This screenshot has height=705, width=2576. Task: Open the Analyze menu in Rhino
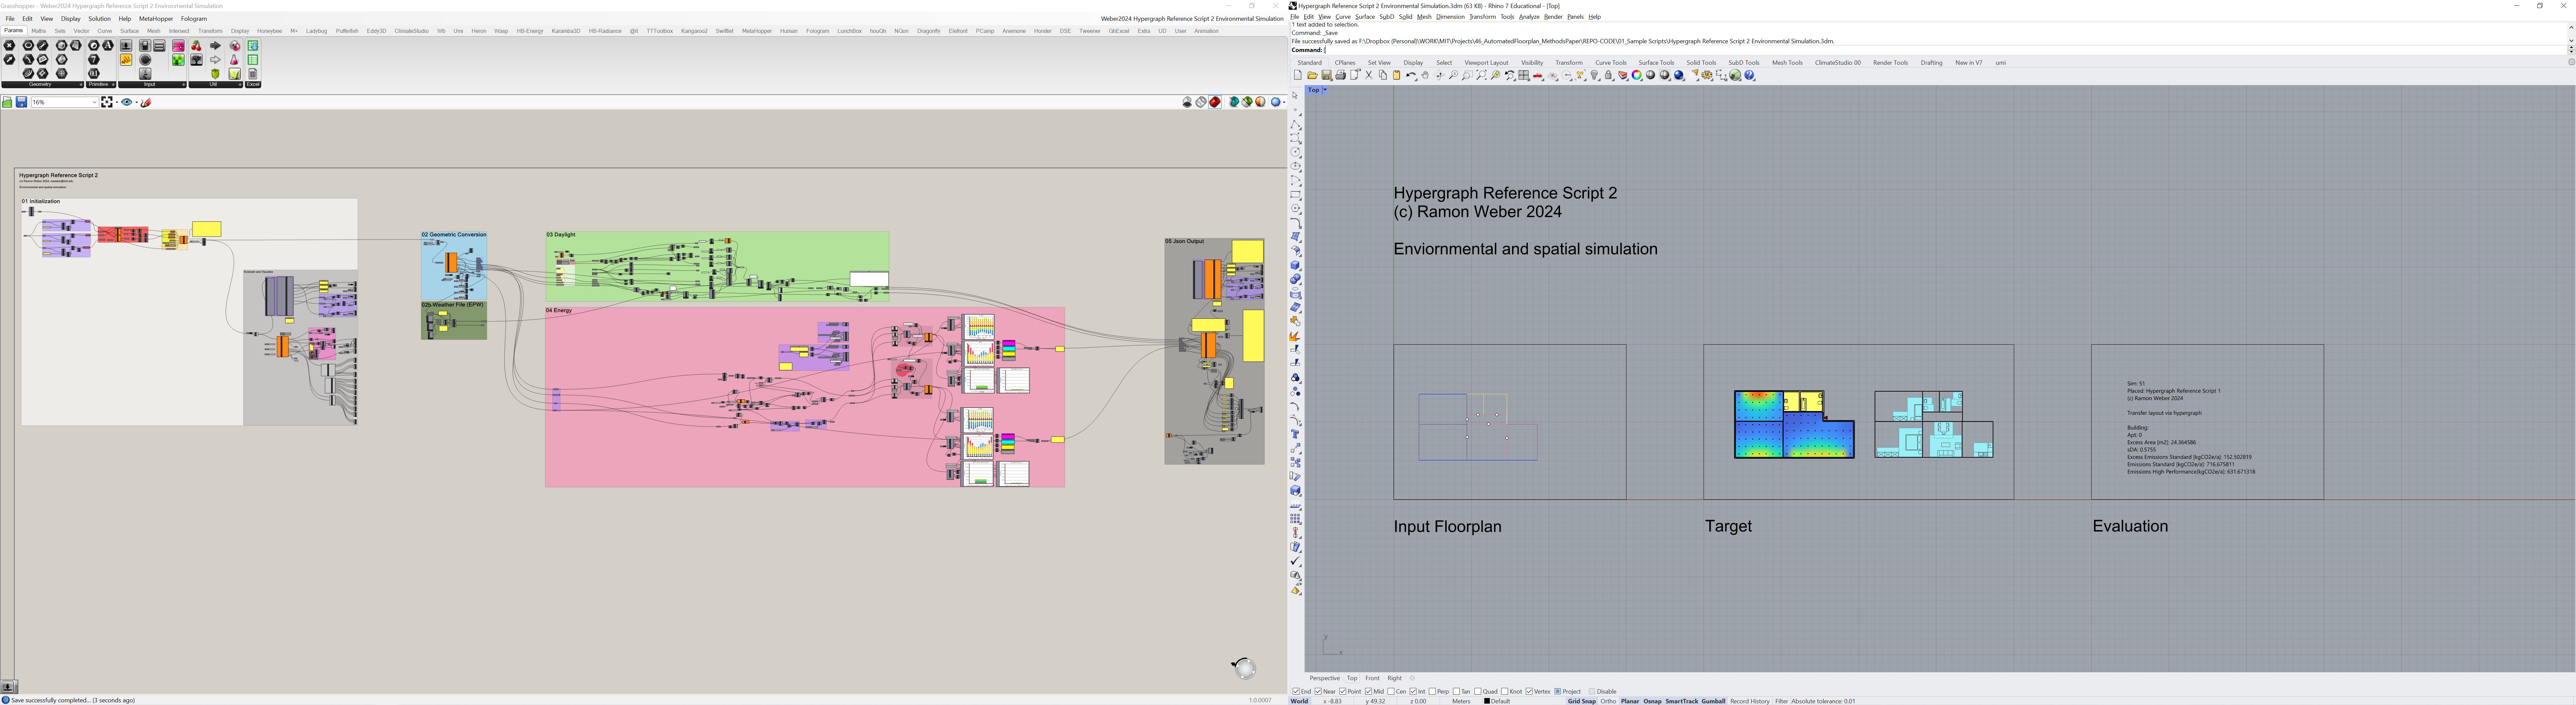1529,17
